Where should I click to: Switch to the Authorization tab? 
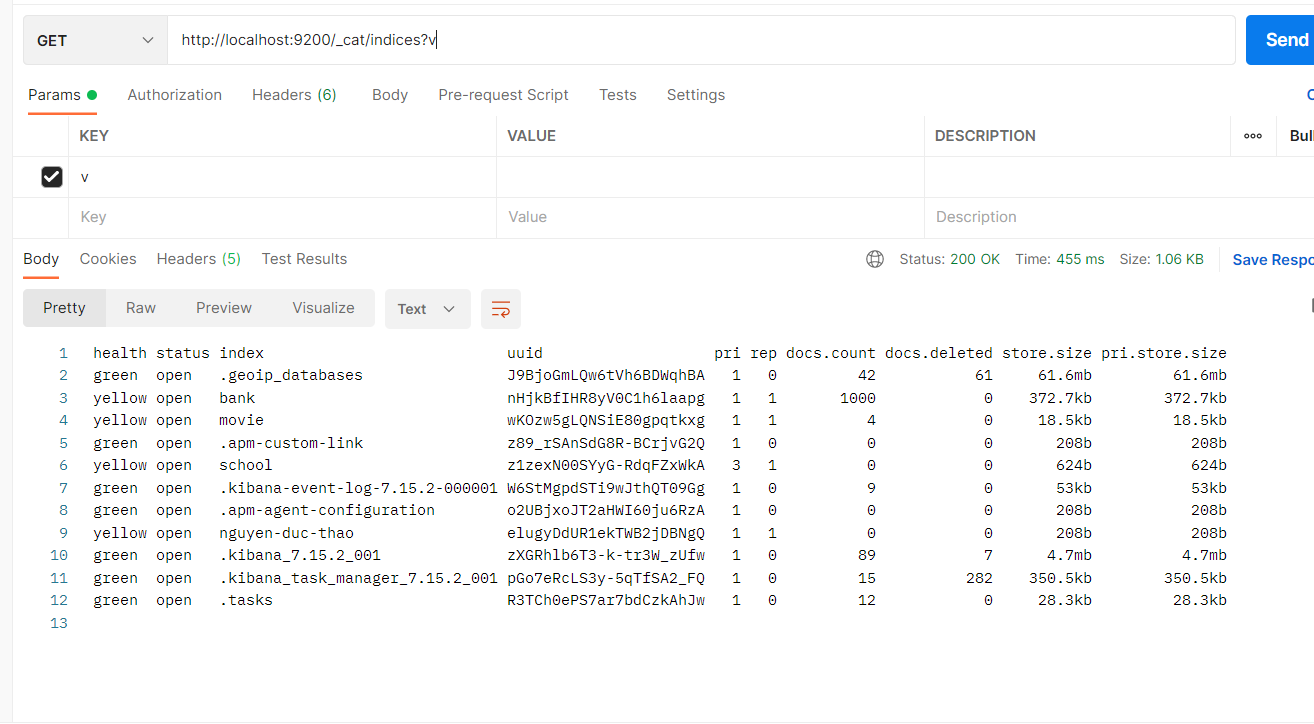click(x=175, y=95)
